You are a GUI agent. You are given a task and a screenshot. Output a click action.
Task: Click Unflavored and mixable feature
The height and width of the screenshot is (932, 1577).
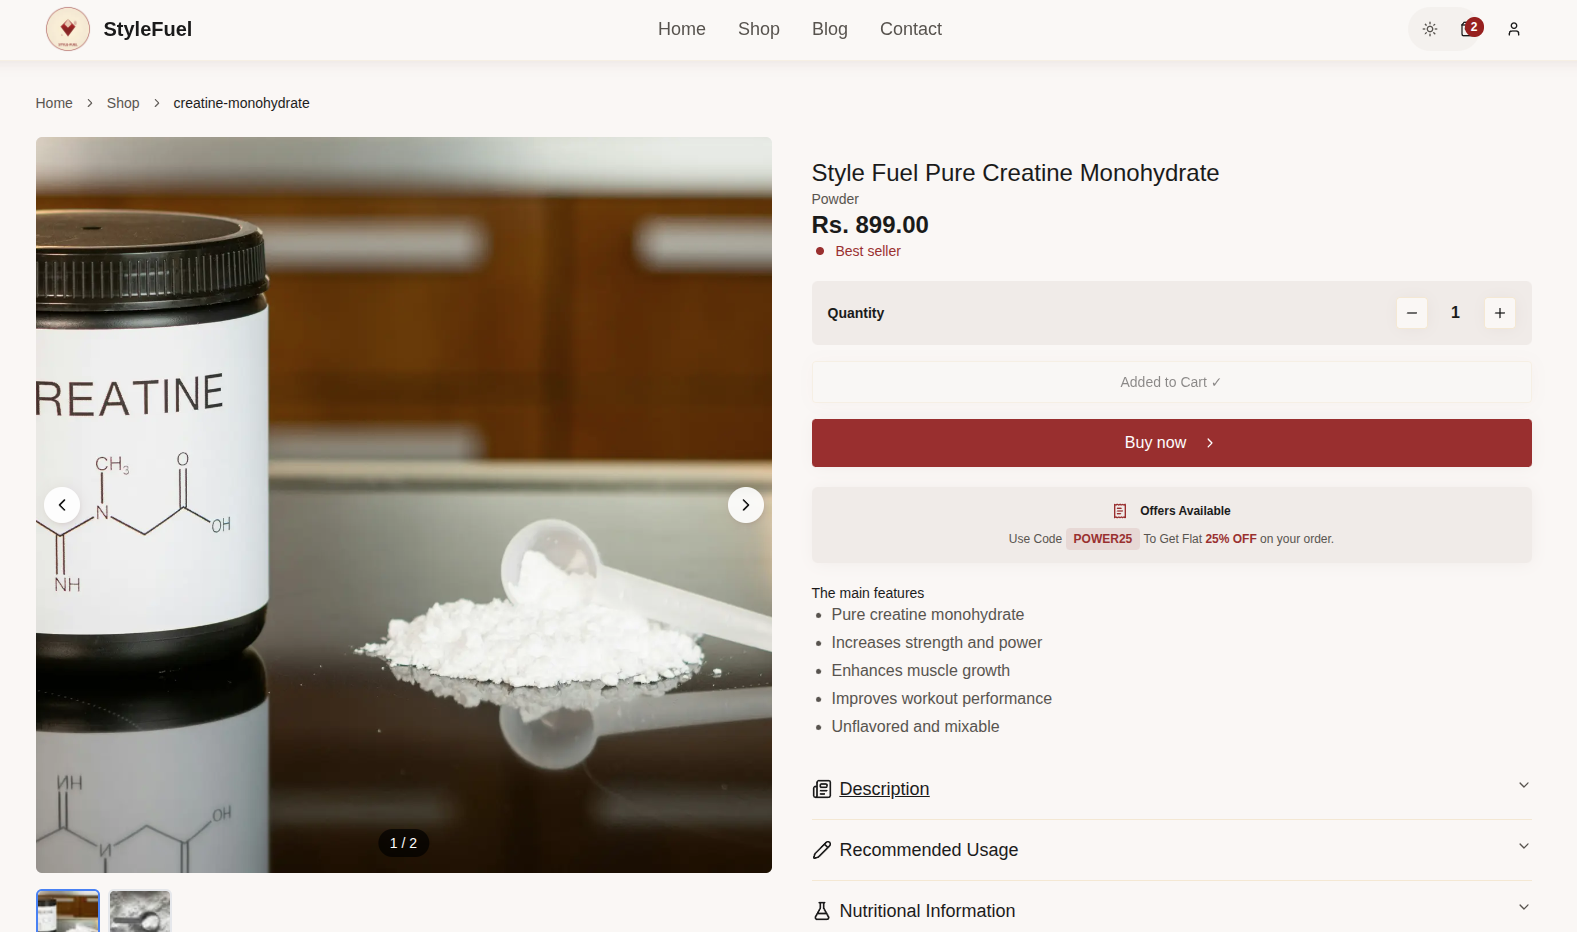point(916,727)
